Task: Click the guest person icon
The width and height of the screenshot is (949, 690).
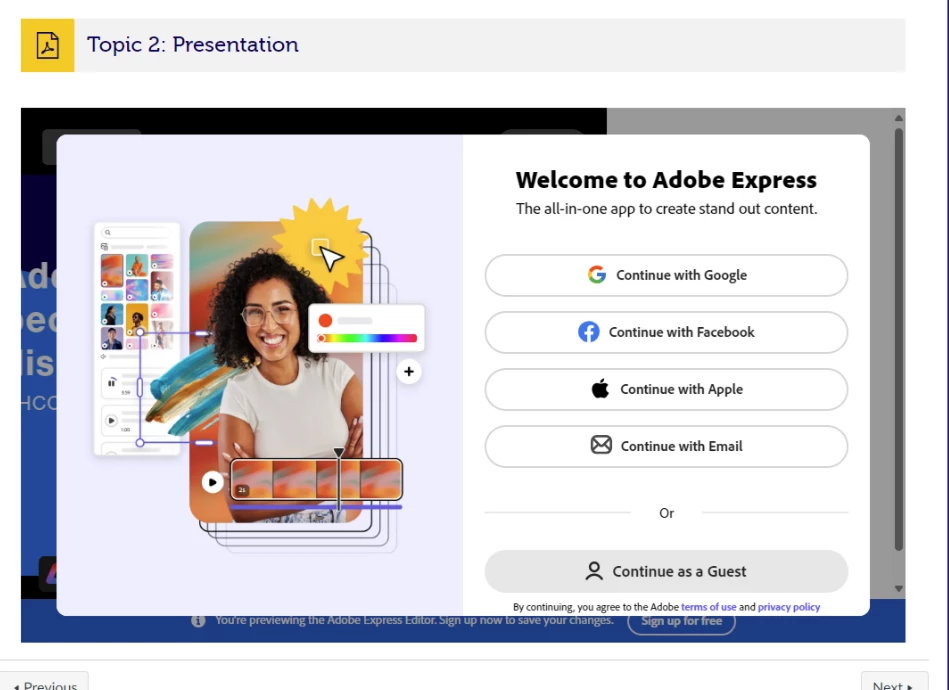Action: pyautogui.click(x=594, y=571)
